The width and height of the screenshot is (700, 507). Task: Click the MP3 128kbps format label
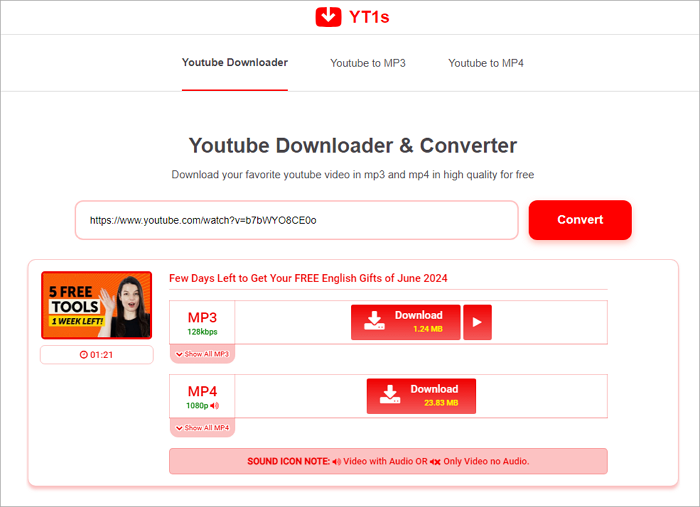point(202,322)
